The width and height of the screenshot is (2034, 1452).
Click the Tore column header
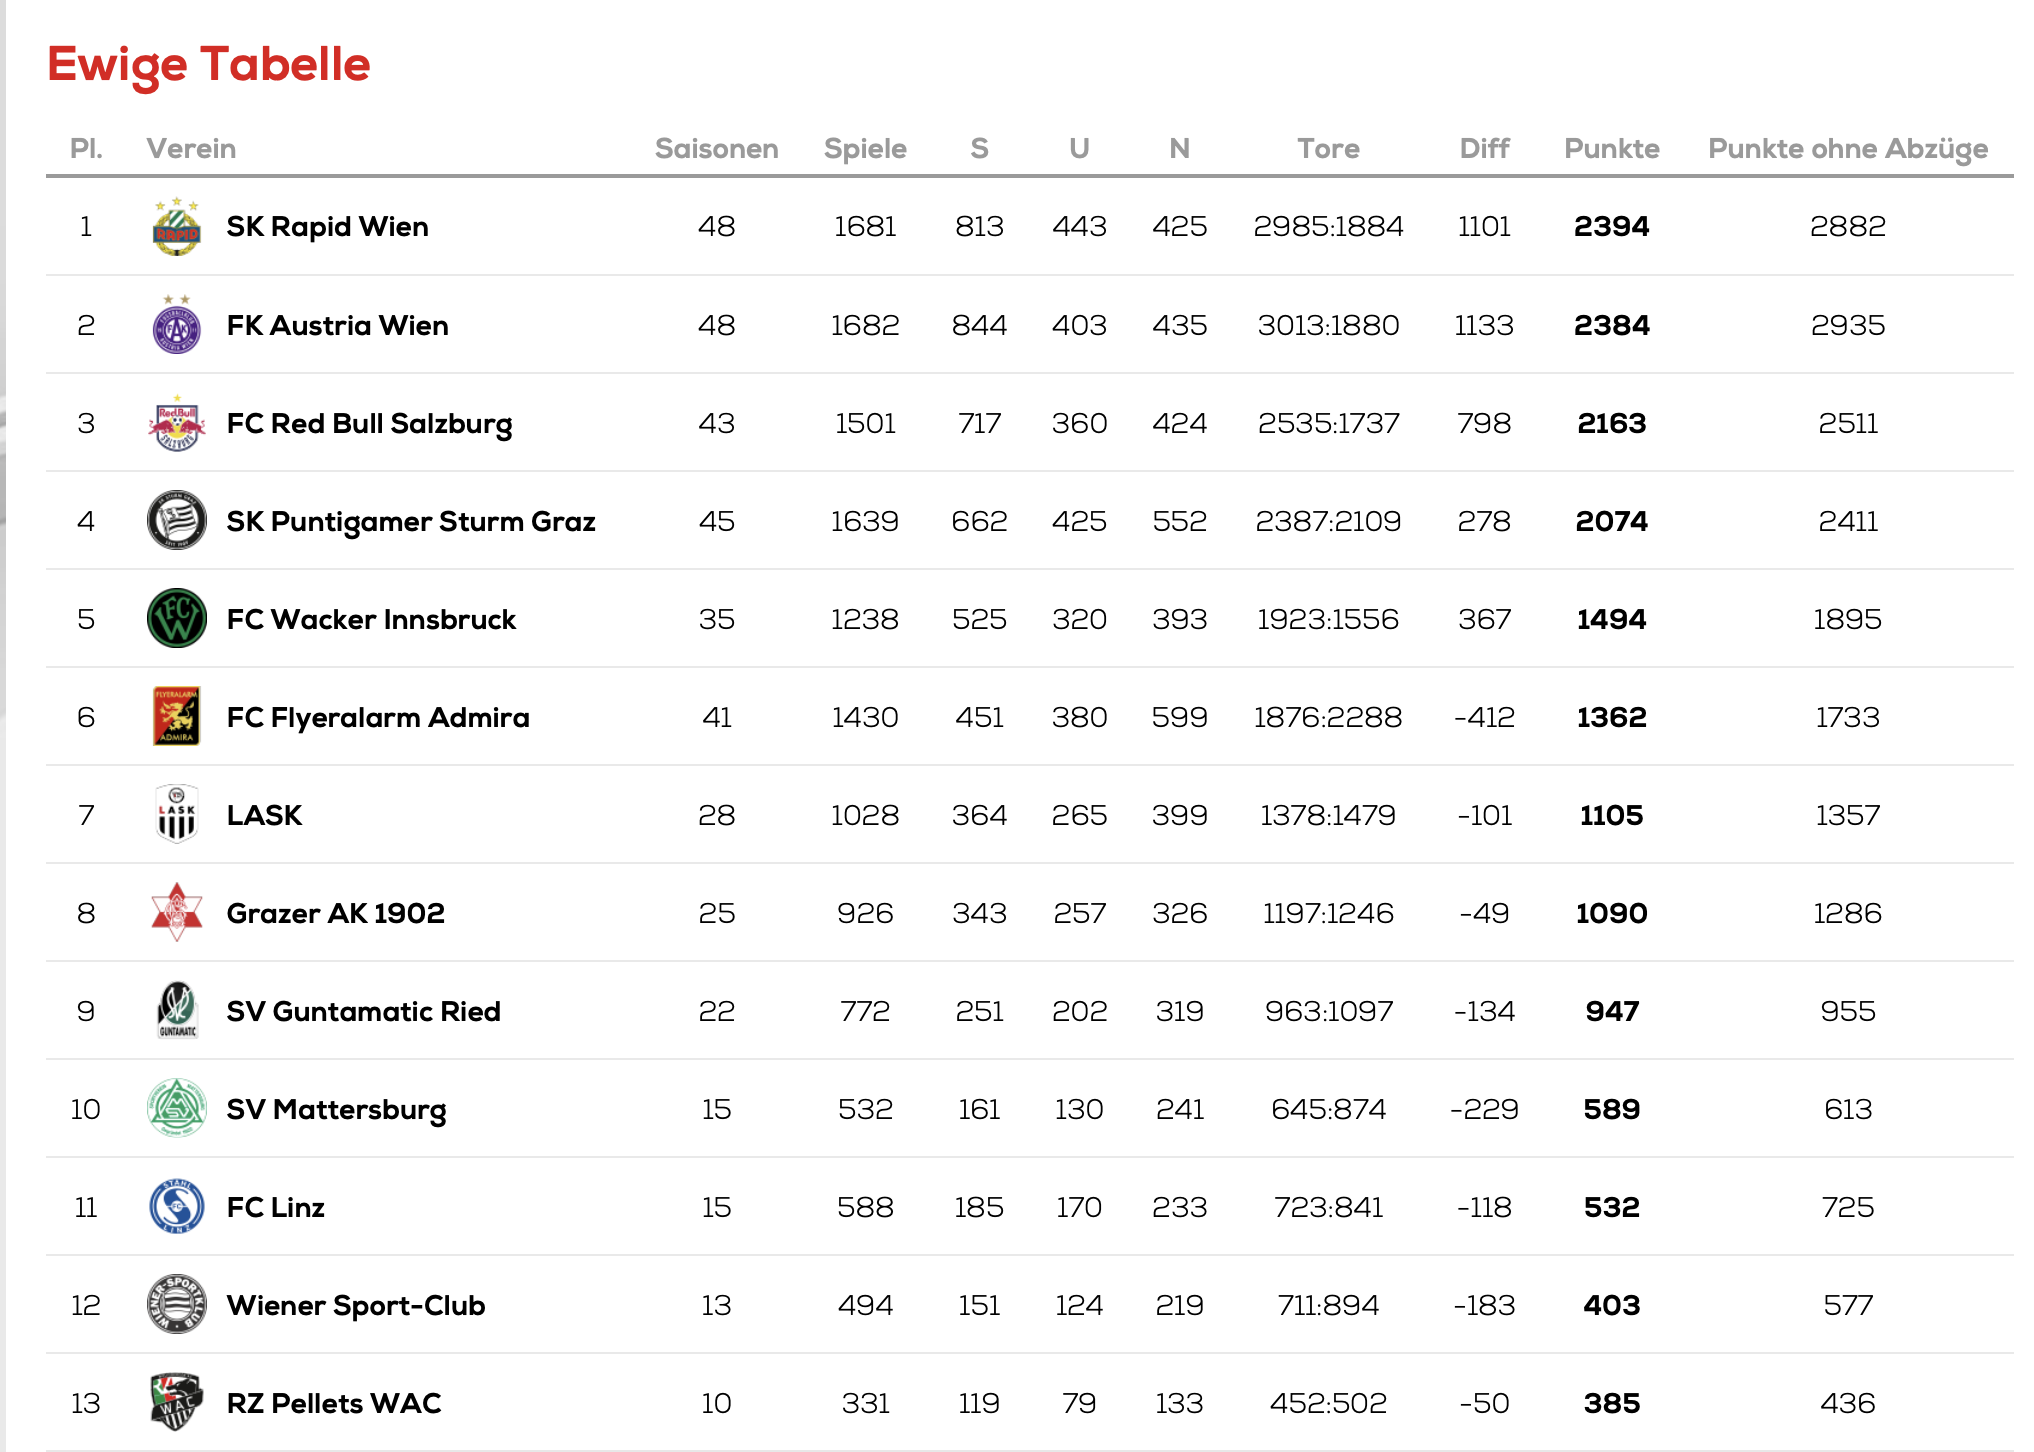click(1328, 149)
